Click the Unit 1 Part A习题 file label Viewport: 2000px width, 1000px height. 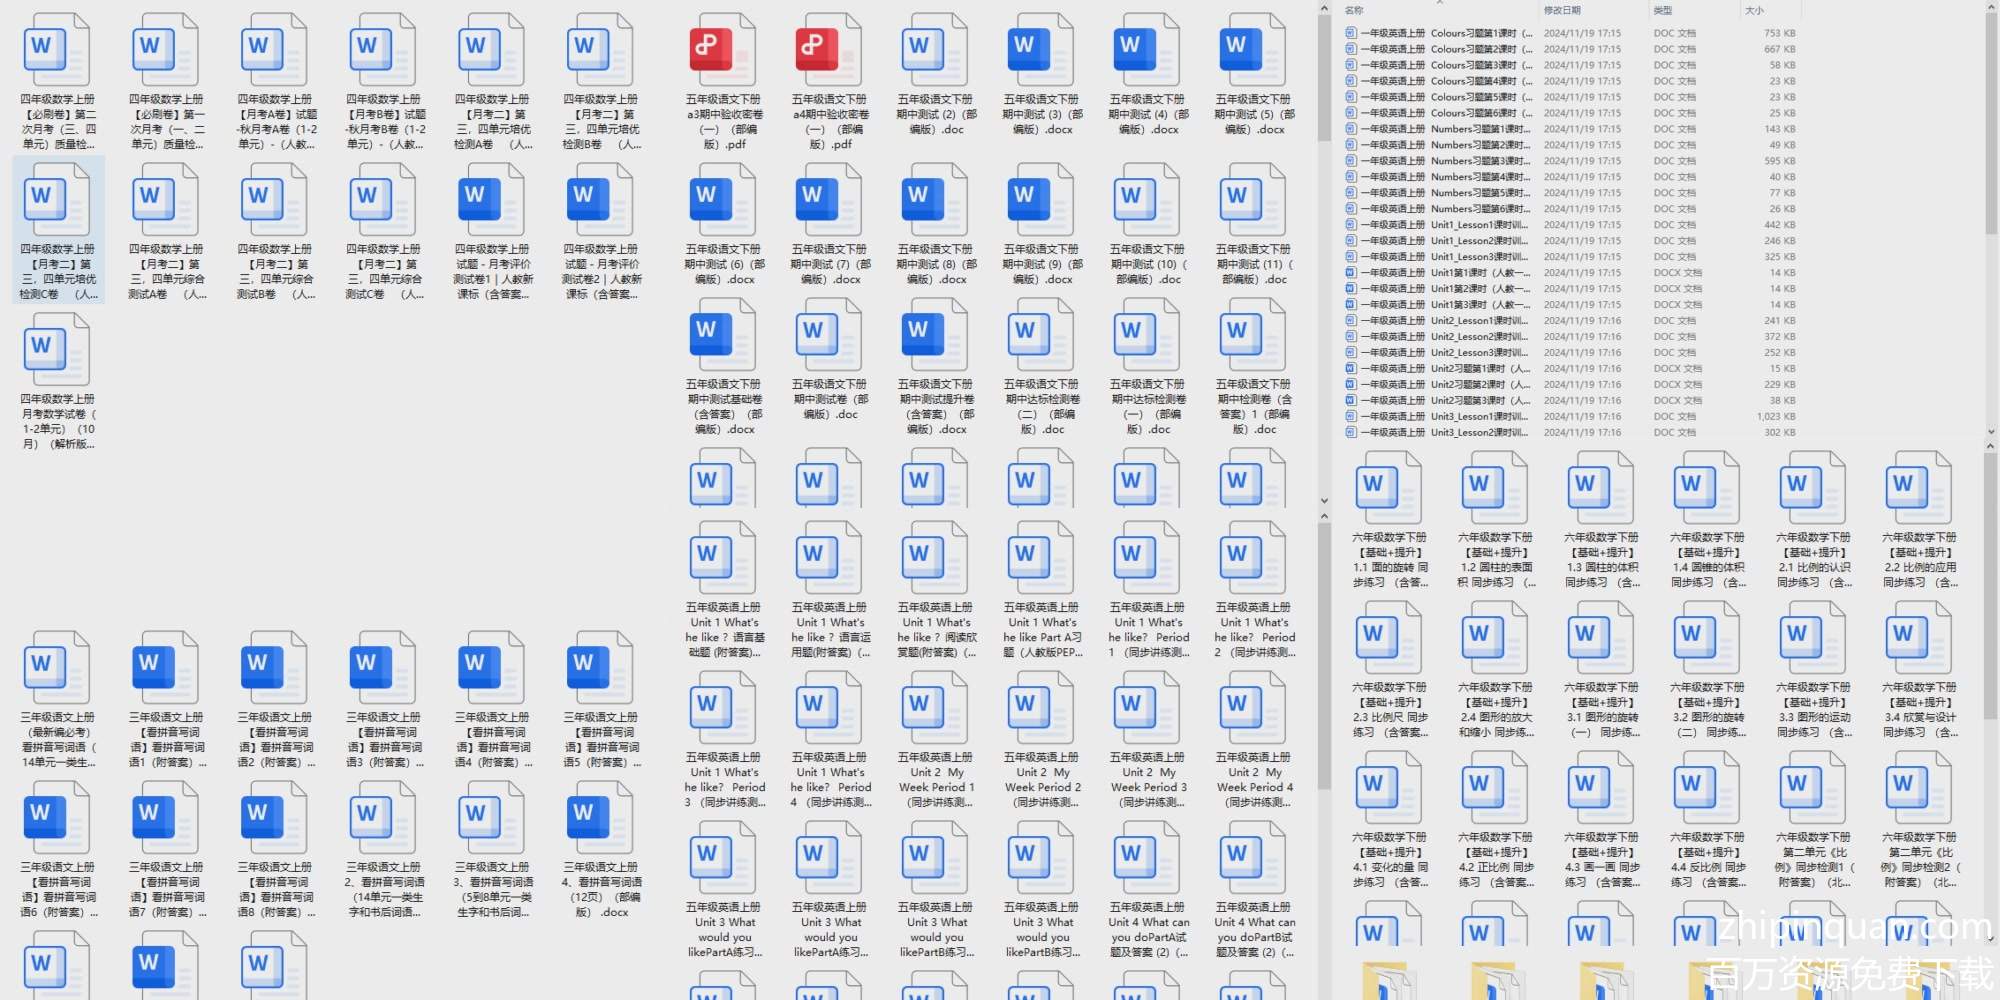(1041, 630)
